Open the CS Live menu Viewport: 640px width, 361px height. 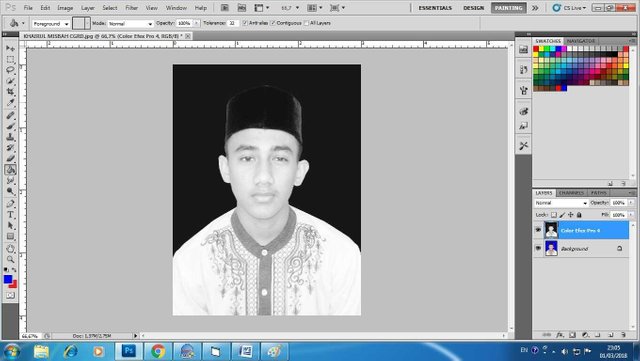(x=569, y=8)
